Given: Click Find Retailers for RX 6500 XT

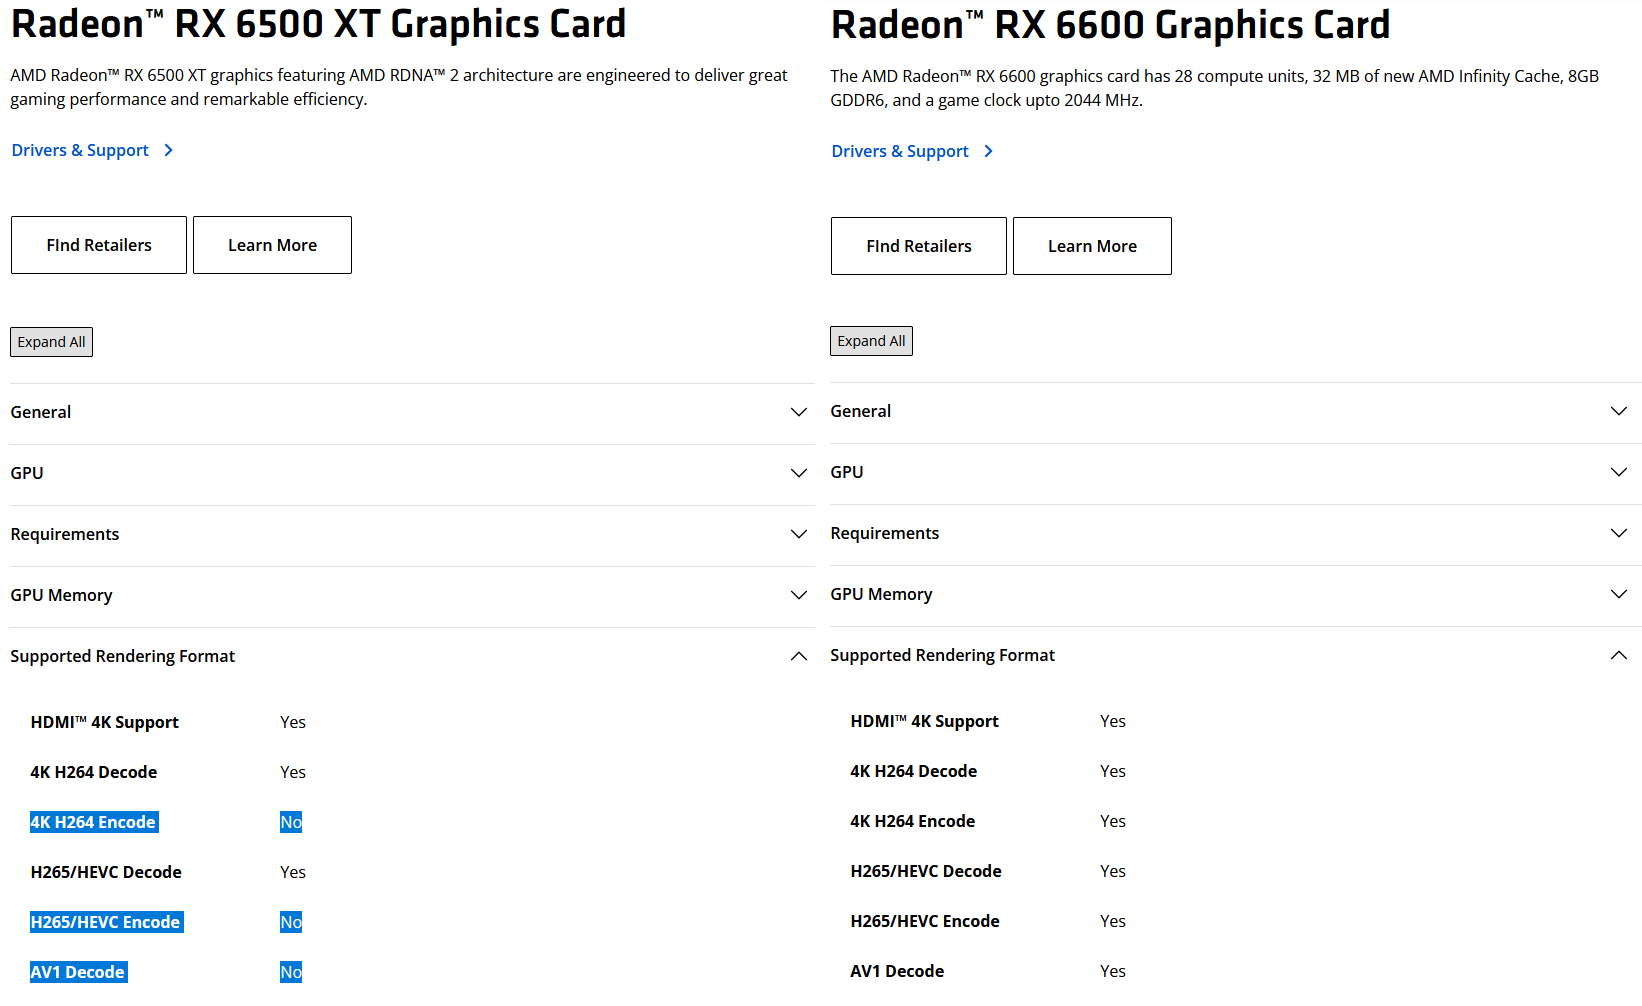Looking at the screenshot, I should [x=99, y=245].
